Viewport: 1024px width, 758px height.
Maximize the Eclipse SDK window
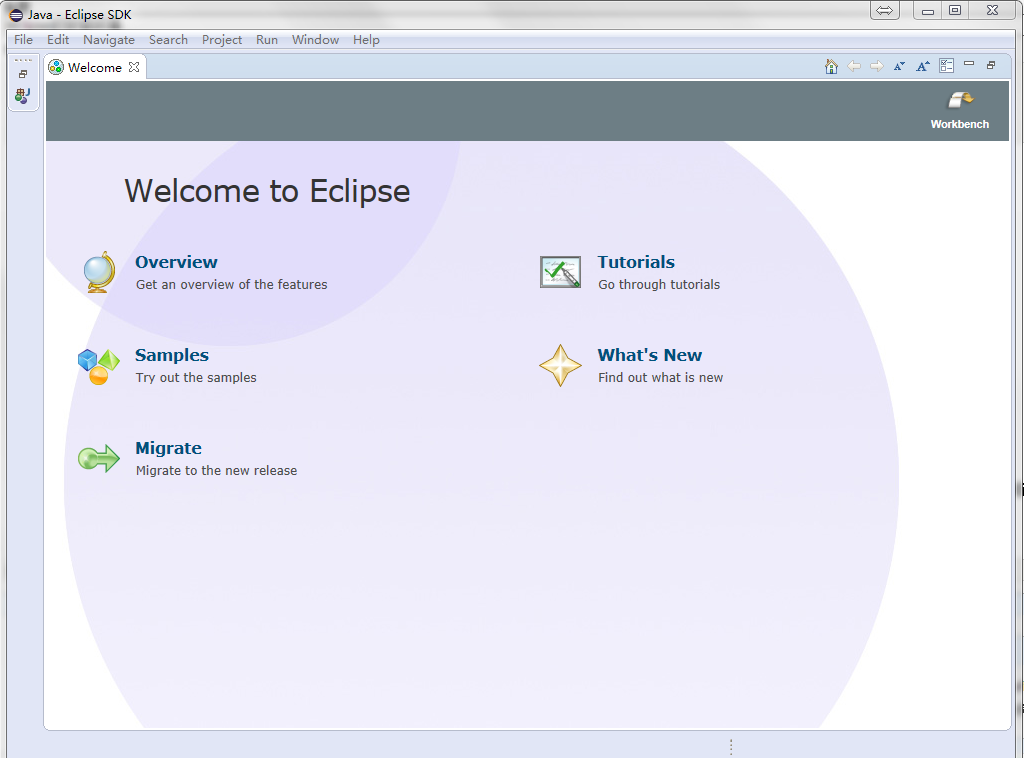coord(955,10)
